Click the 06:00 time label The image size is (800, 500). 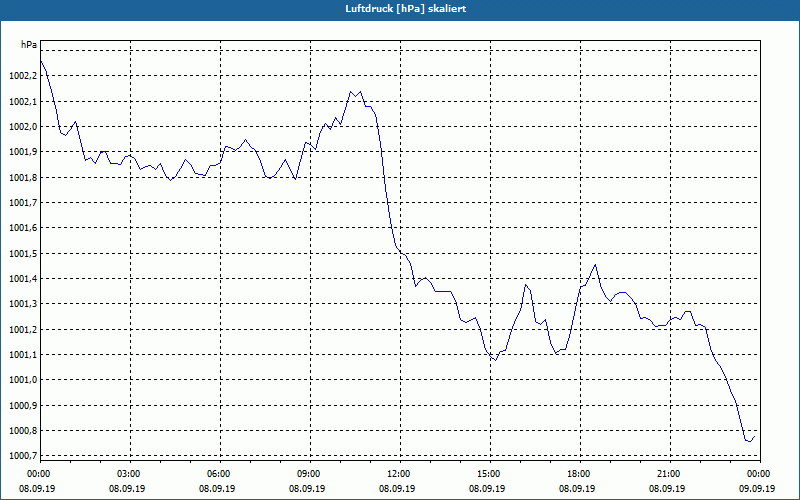point(220,474)
